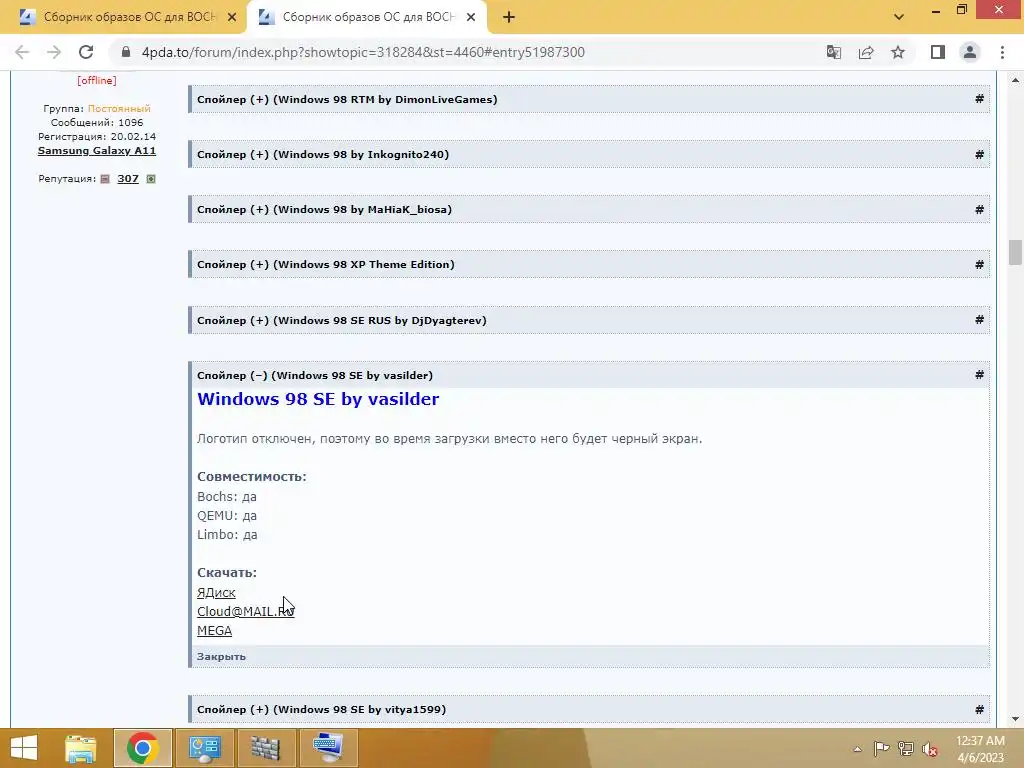Raise reputation with the plus icon
The image size is (1024, 768).
tap(151, 179)
